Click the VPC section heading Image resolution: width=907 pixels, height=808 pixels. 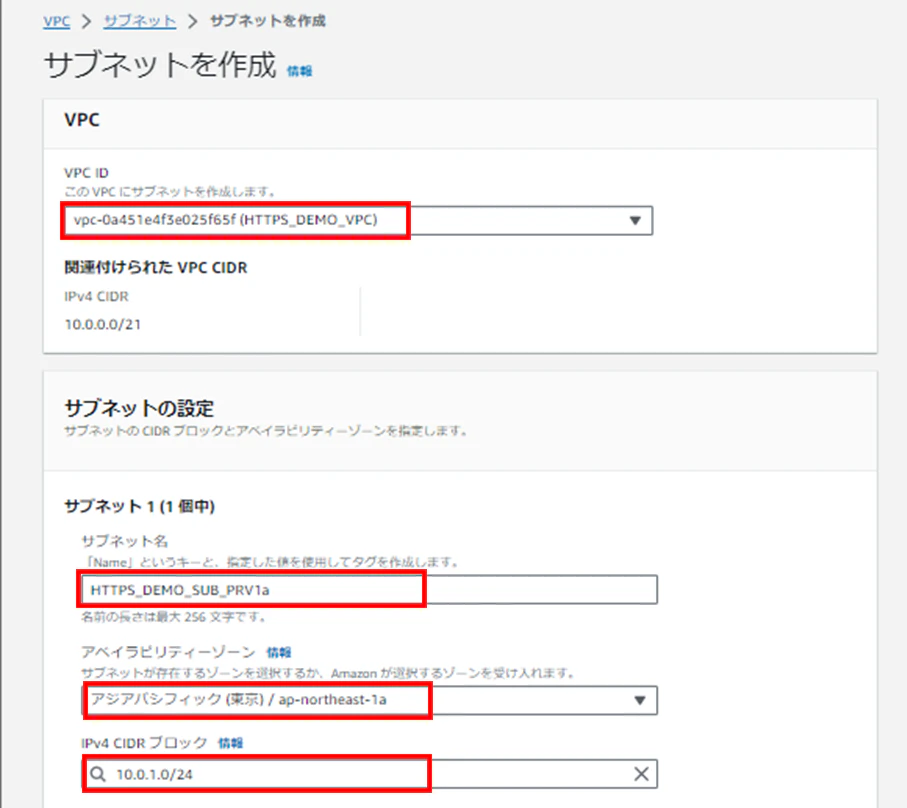click(82, 120)
